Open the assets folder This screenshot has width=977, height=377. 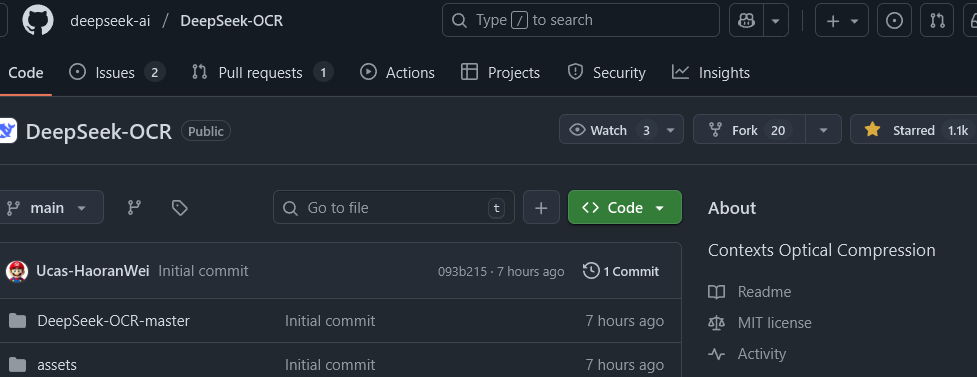point(57,365)
